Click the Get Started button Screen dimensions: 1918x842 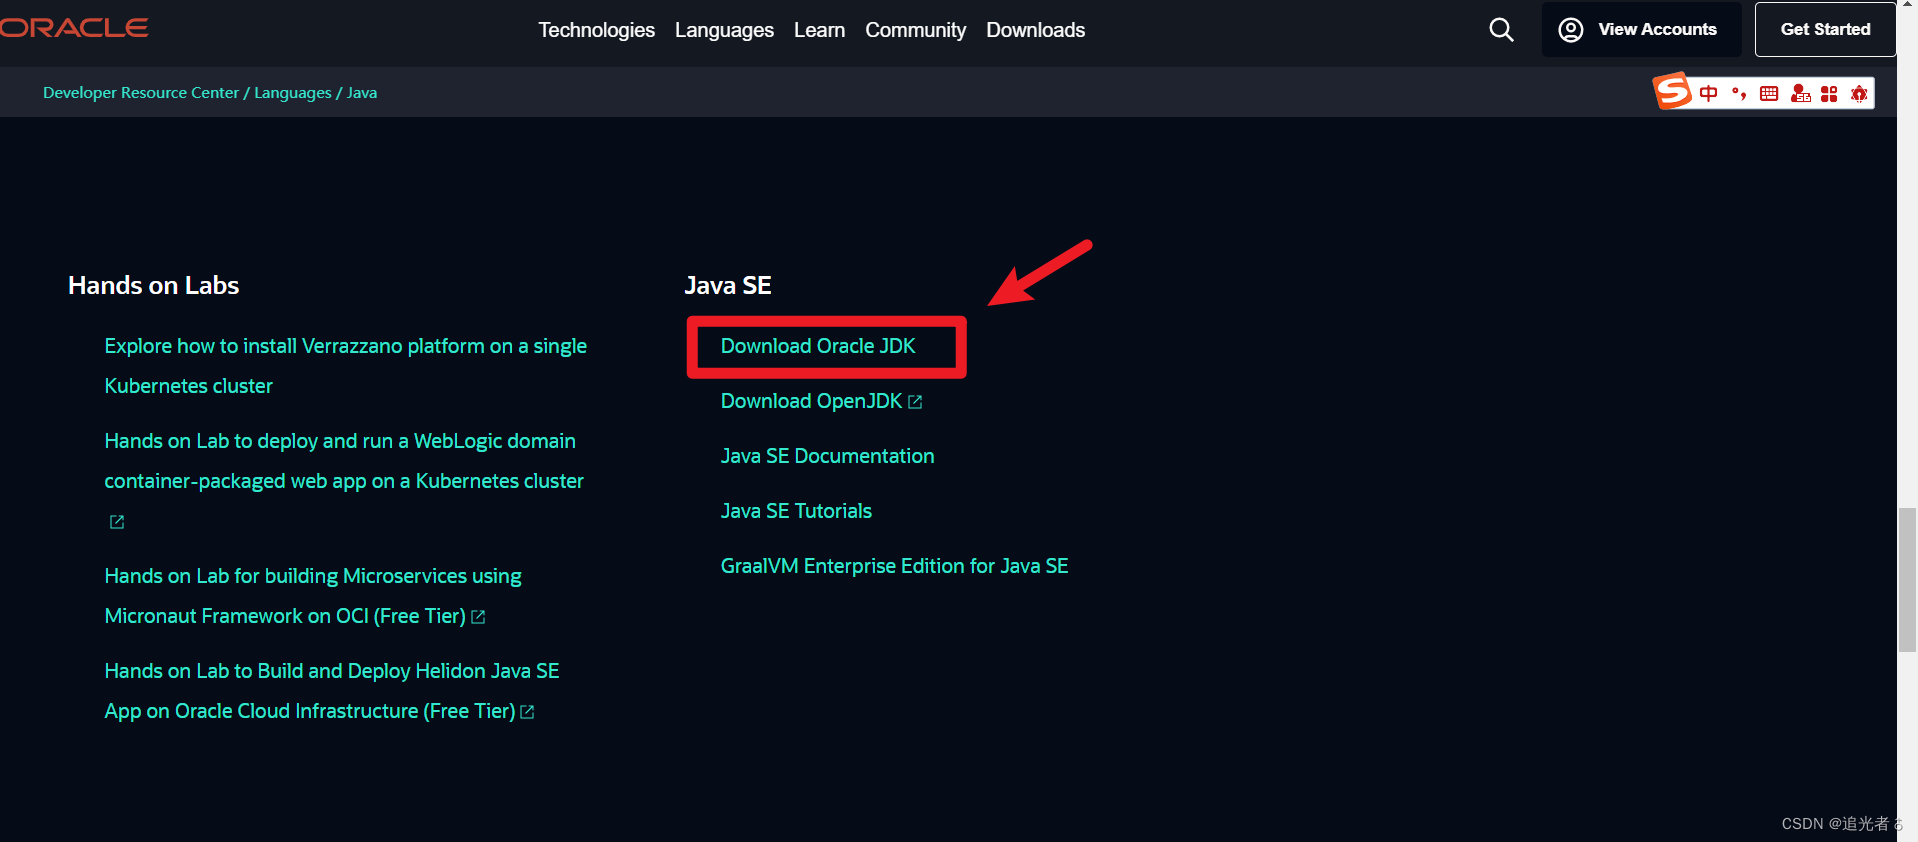tap(1825, 29)
